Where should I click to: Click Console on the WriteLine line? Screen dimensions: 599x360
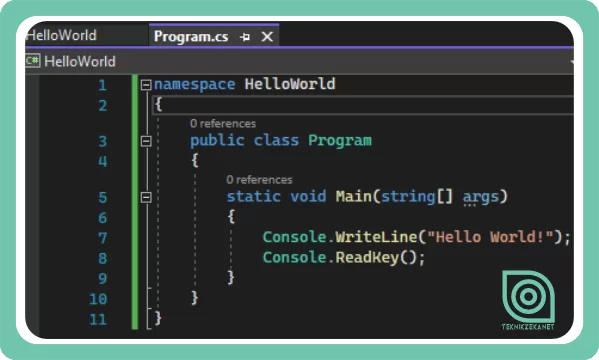pos(294,237)
